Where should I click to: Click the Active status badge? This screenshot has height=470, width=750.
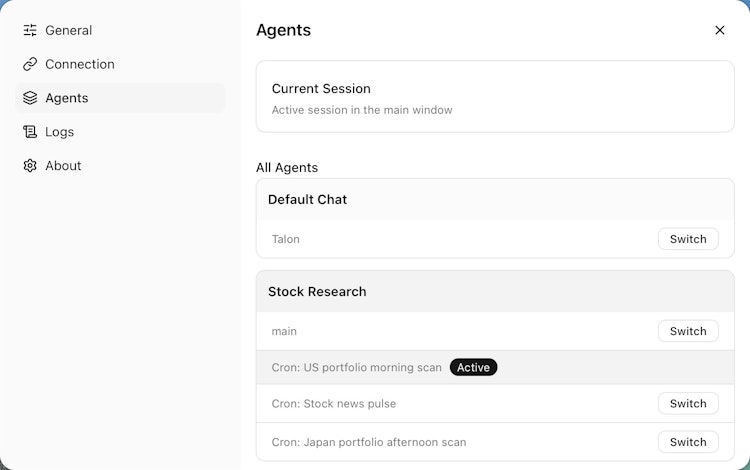point(473,368)
